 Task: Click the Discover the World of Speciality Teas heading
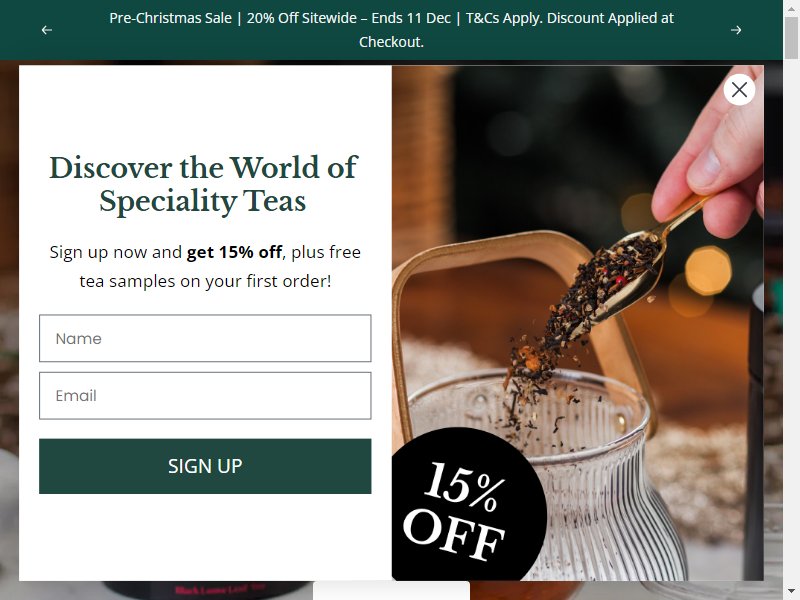click(x=203, y=184)
